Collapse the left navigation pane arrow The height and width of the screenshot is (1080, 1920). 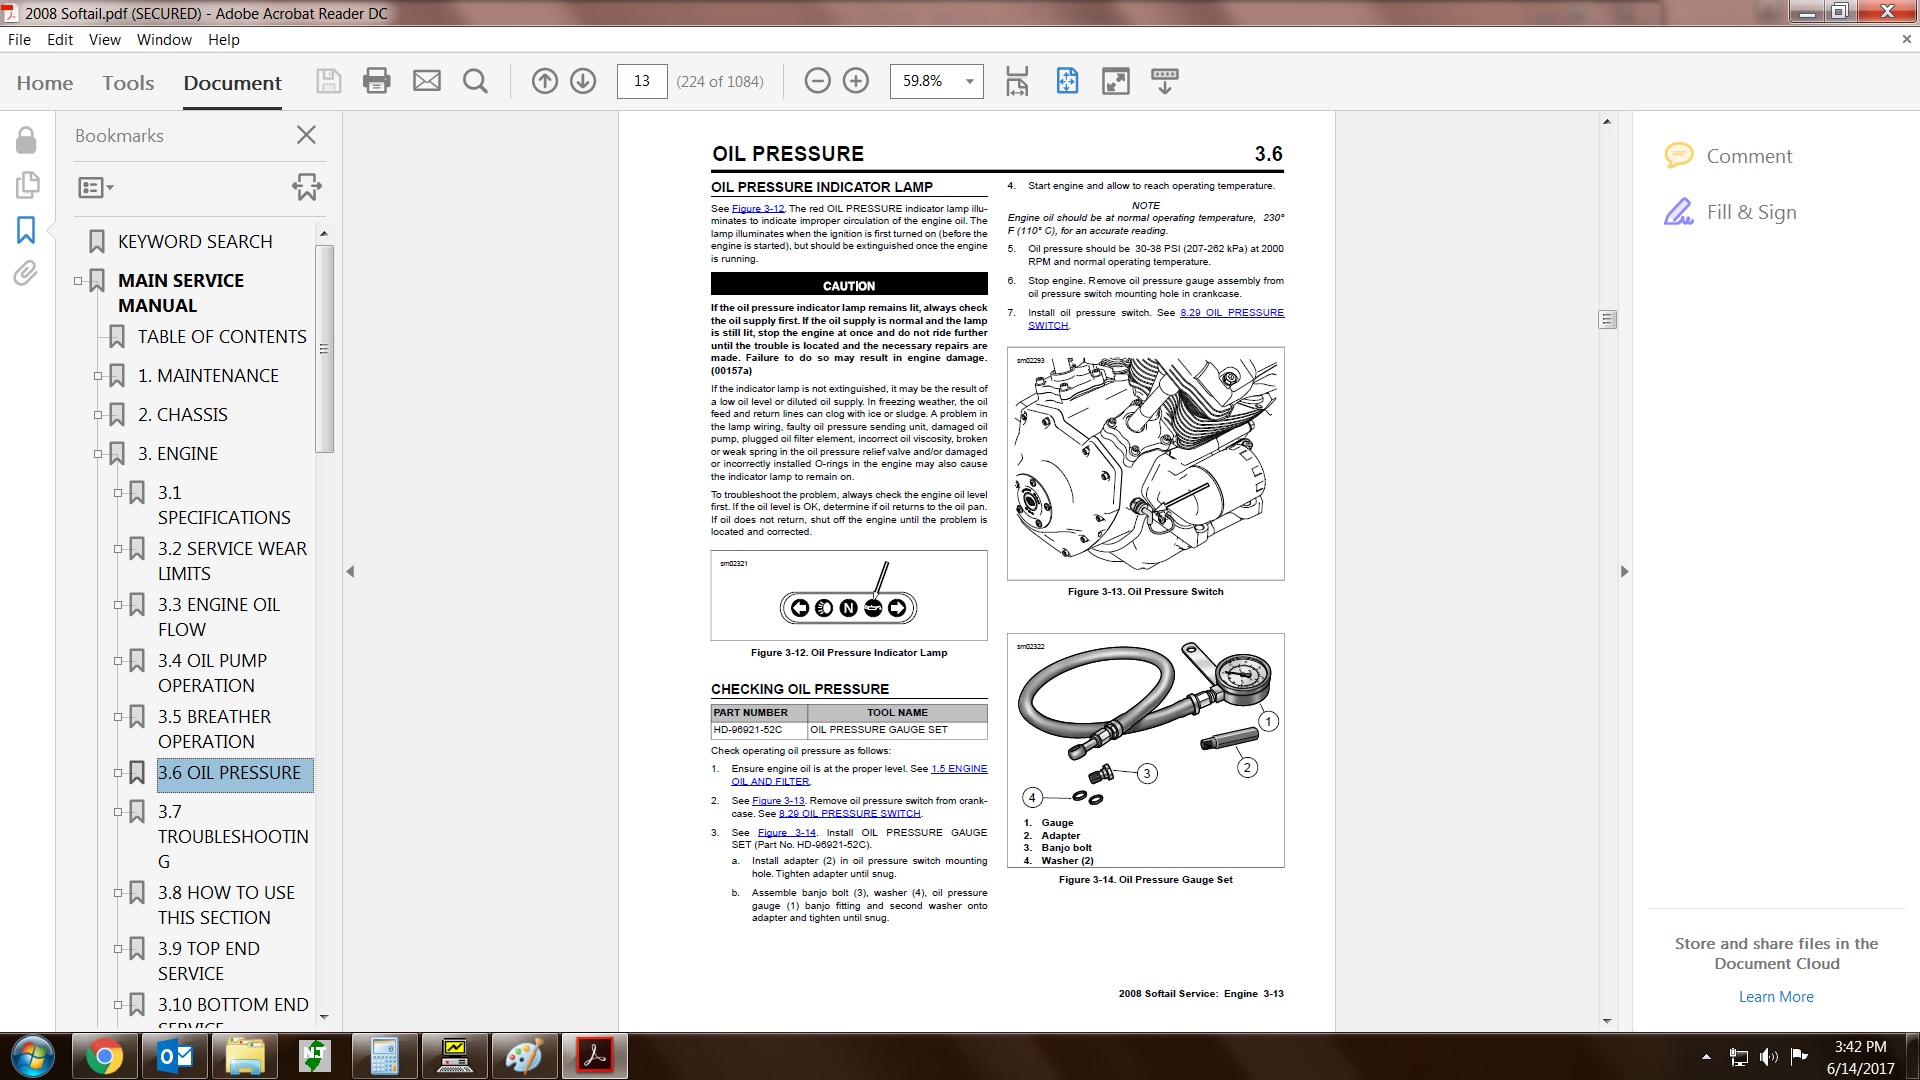click(350, 572)
